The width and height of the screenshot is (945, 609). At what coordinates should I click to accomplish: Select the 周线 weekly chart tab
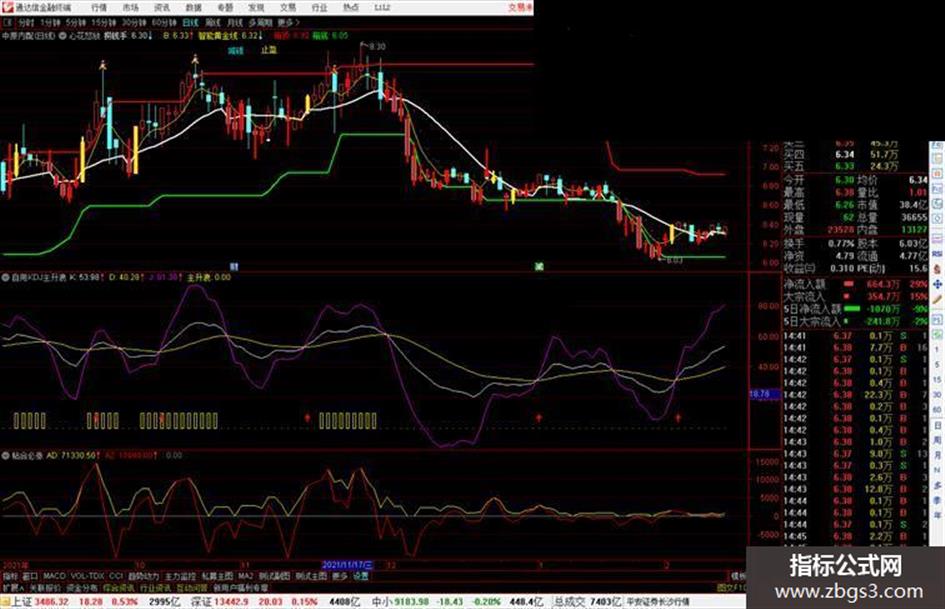tap(213, 23)
